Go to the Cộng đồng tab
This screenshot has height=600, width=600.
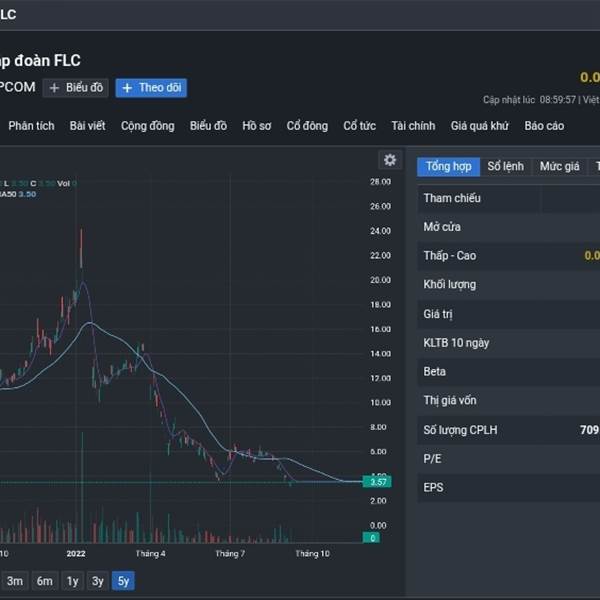tap(147, 126)
